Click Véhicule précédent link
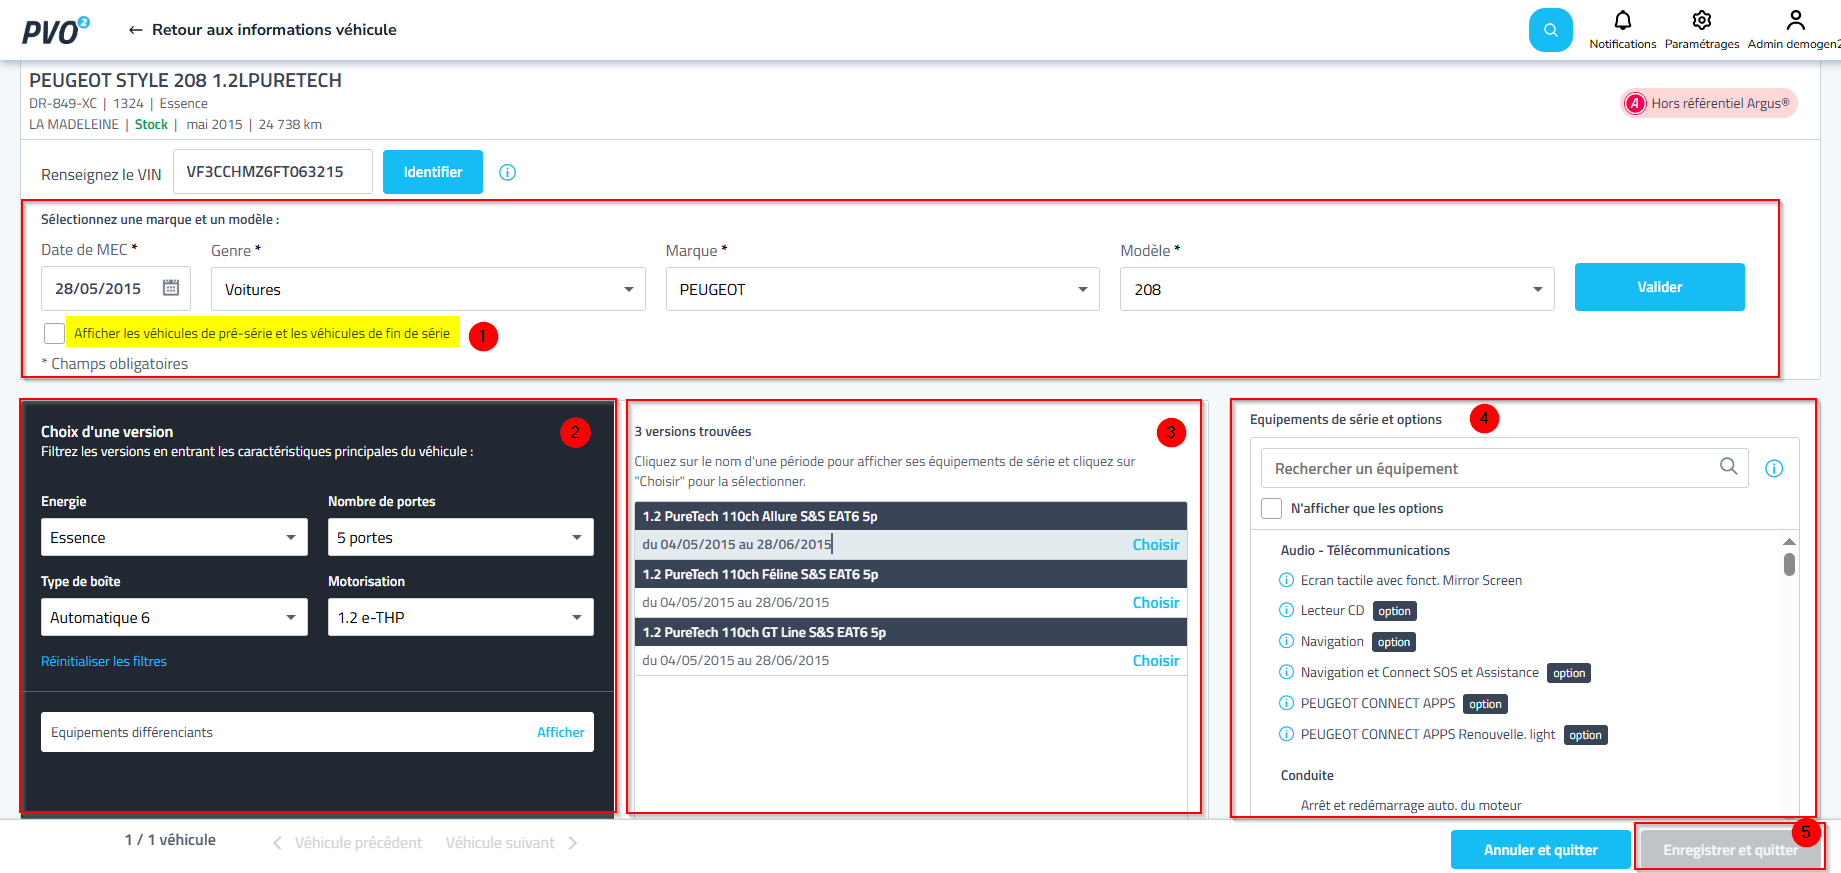The width and height of the screenshot is (1841, 873). click(358, 843)
